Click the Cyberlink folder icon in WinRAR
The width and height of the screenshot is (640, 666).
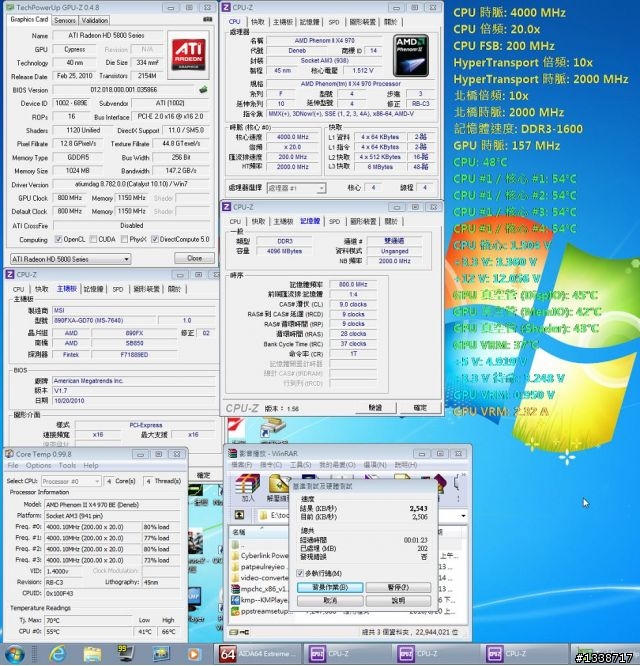coord(235,556)
